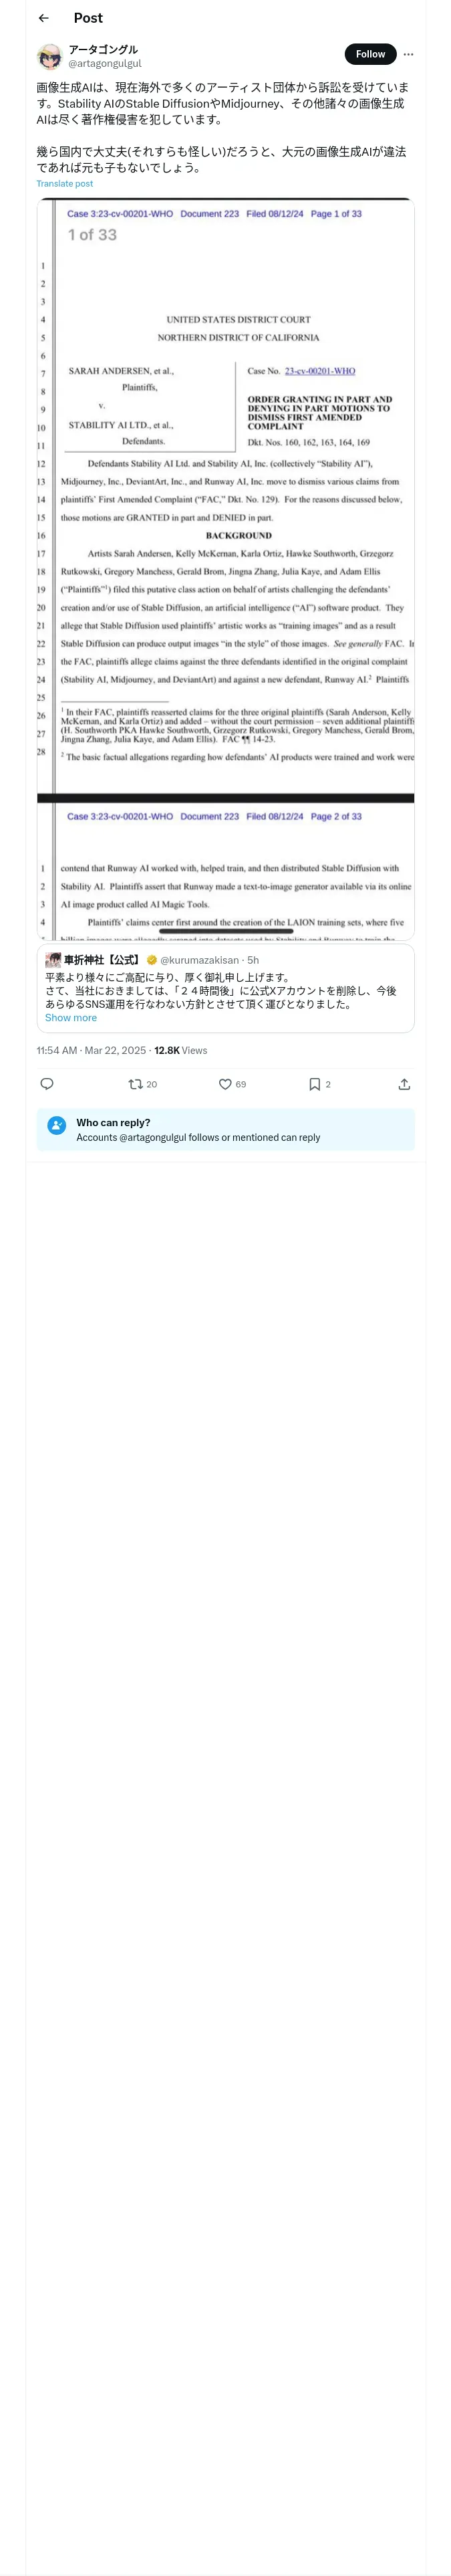The image size is (451, 2576).
Task: Click the Translate post link
Action: [64, 184]
